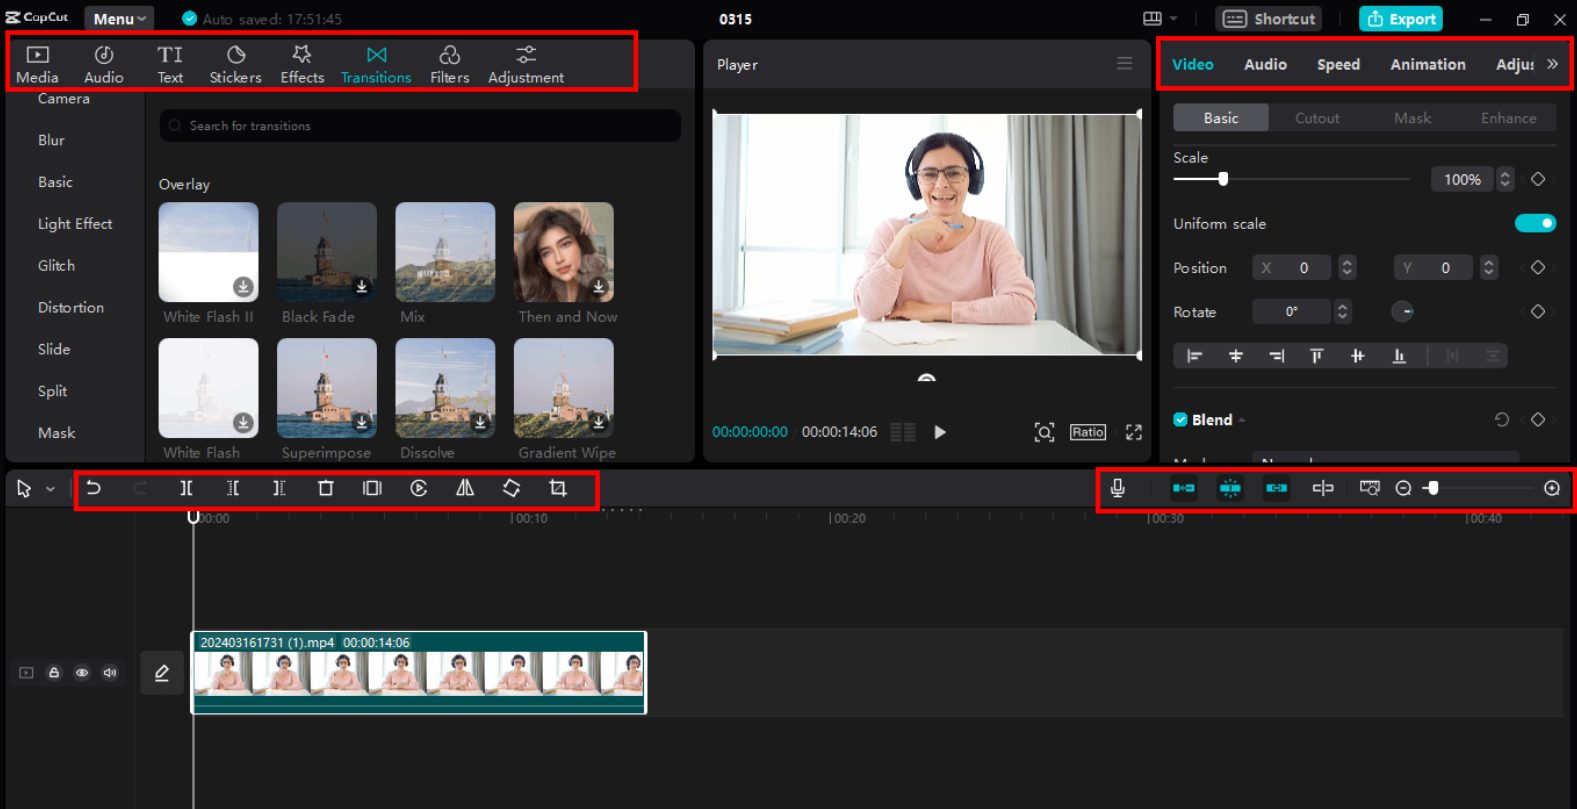This screenshot has height=809, width=1577.
Task: Click the align left icon in Video panel
Action: [1194, 356]
